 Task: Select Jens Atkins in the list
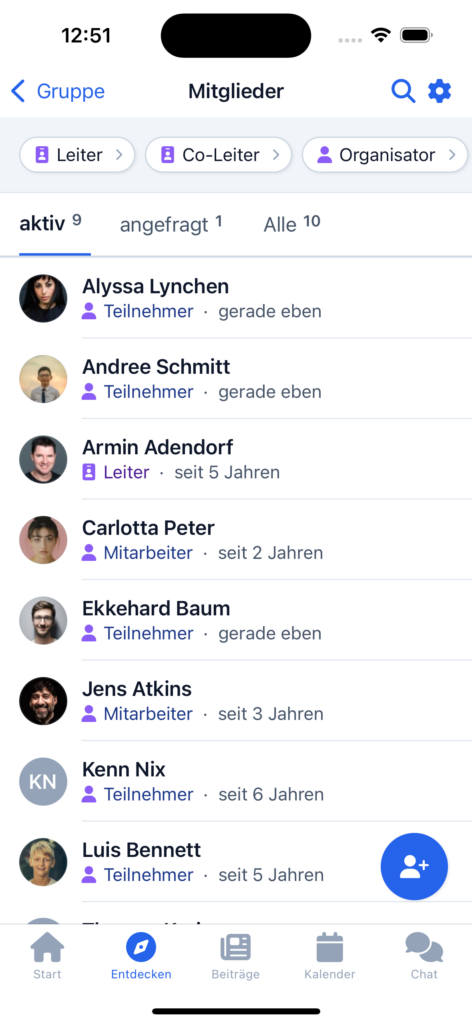(x=236, y=701)
